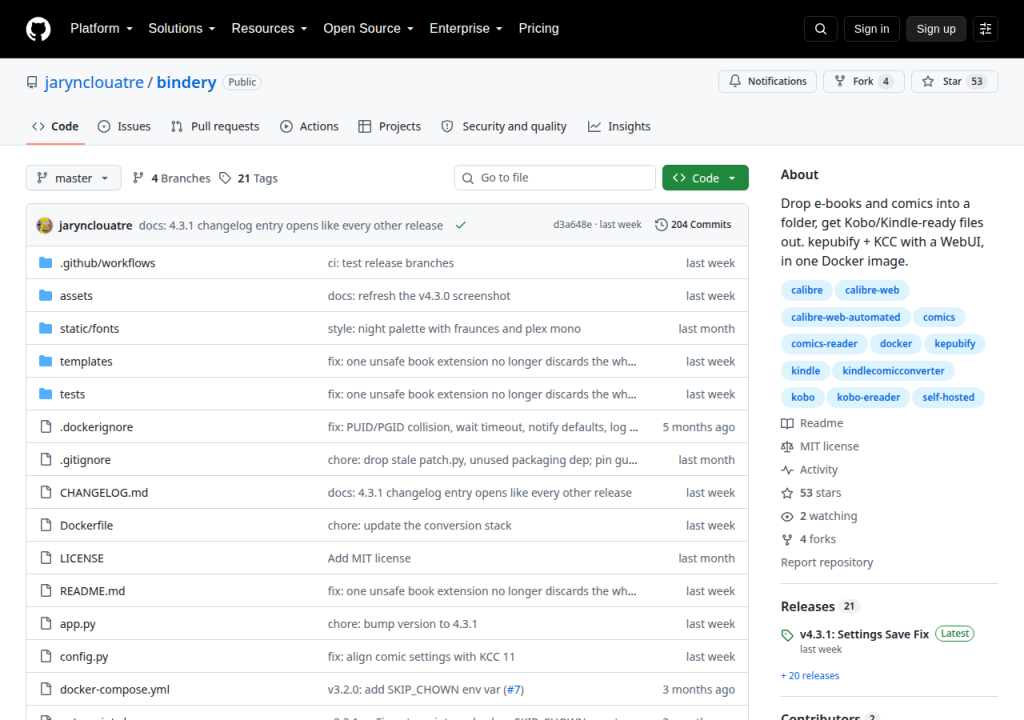Click the Sign up button
This screenshot has height=720, width=1024.
(x=936, y=29)
